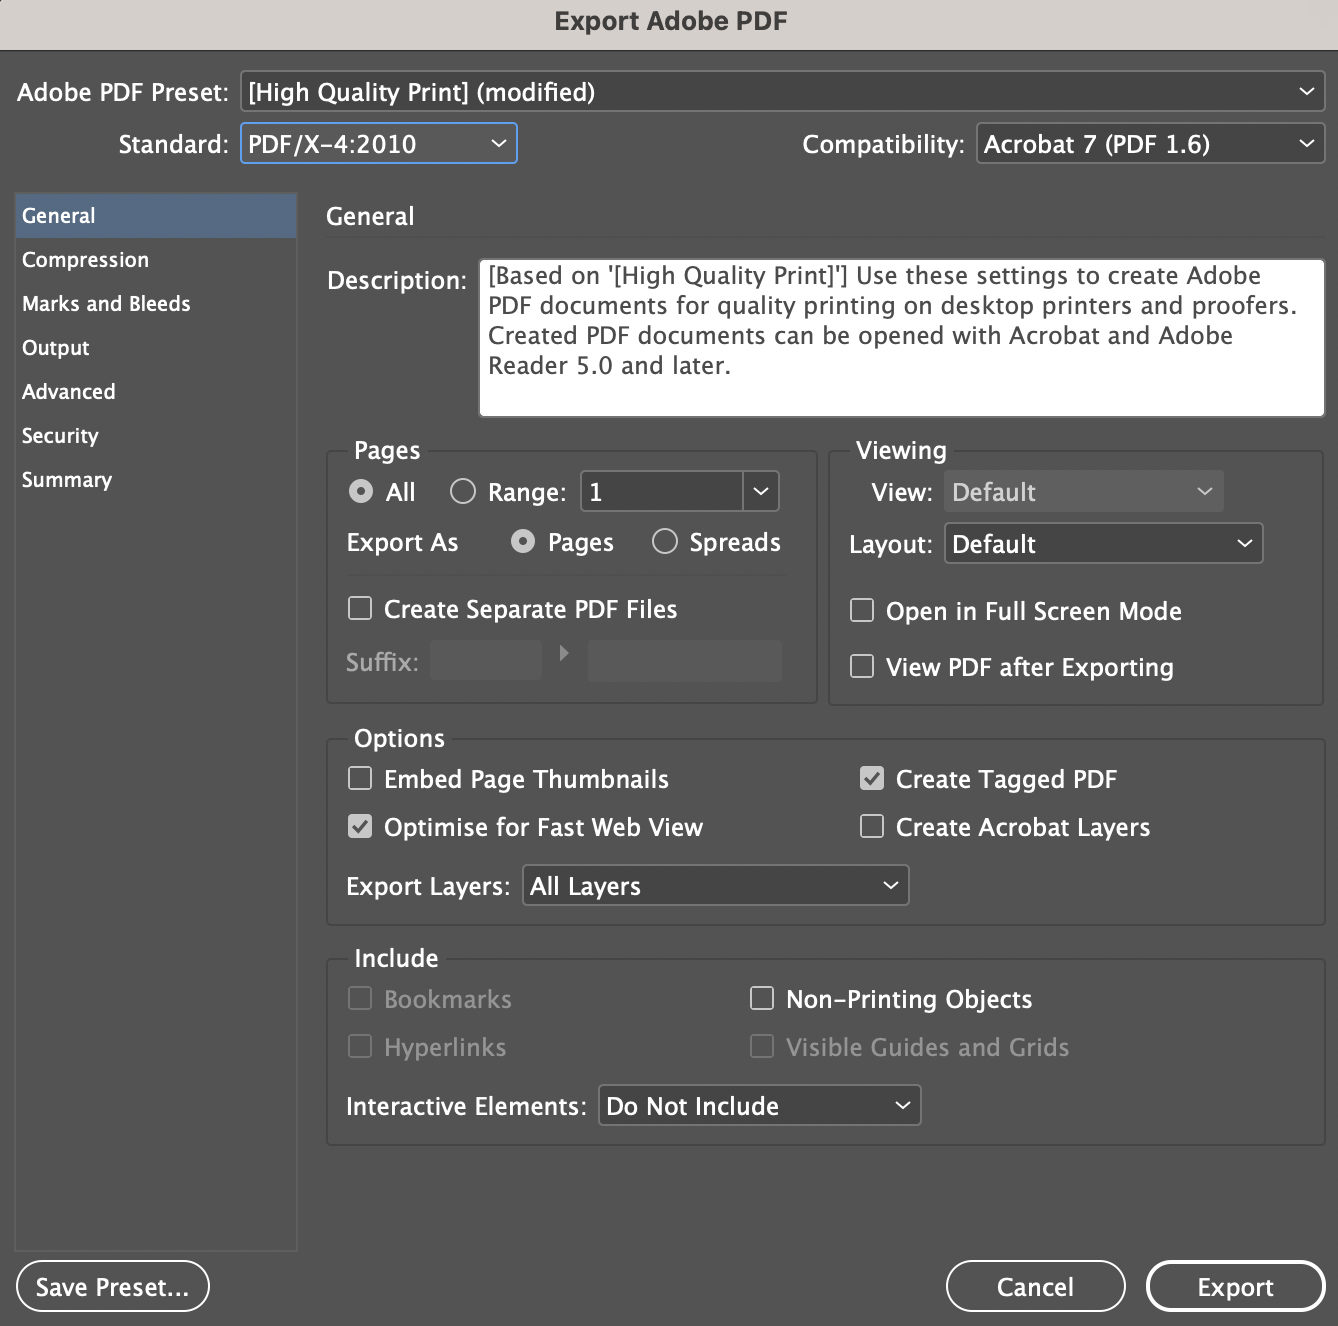This screenshot has height=1326, width=1338.
Task: Open the Standard dropdown showing PDF/X-4:2010
Action: coord(378,143)
